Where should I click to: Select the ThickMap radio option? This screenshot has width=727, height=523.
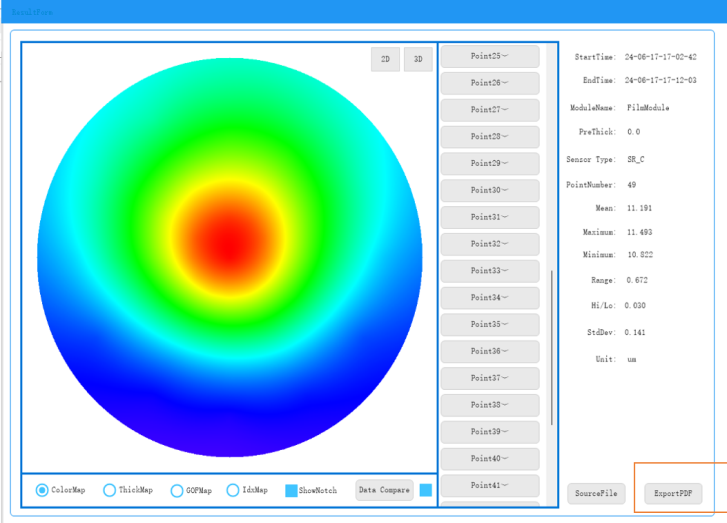coord(110,490)
